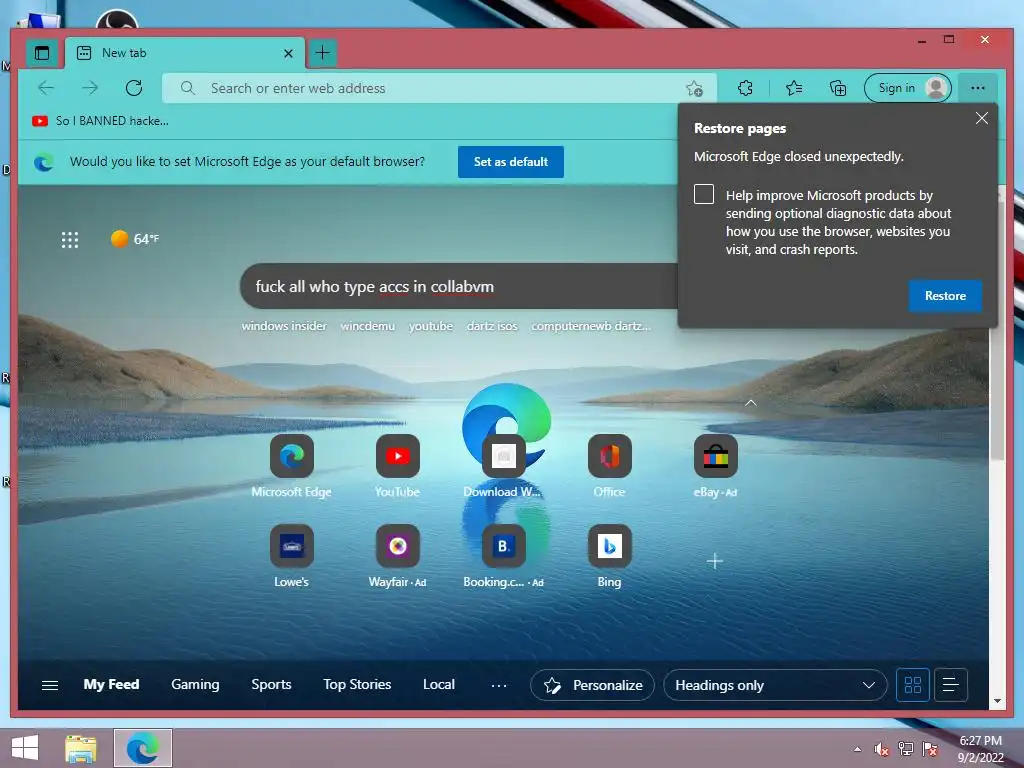Click the Sign in profile button
Viewport: 1024px width, 768px height.
(908, 88)
